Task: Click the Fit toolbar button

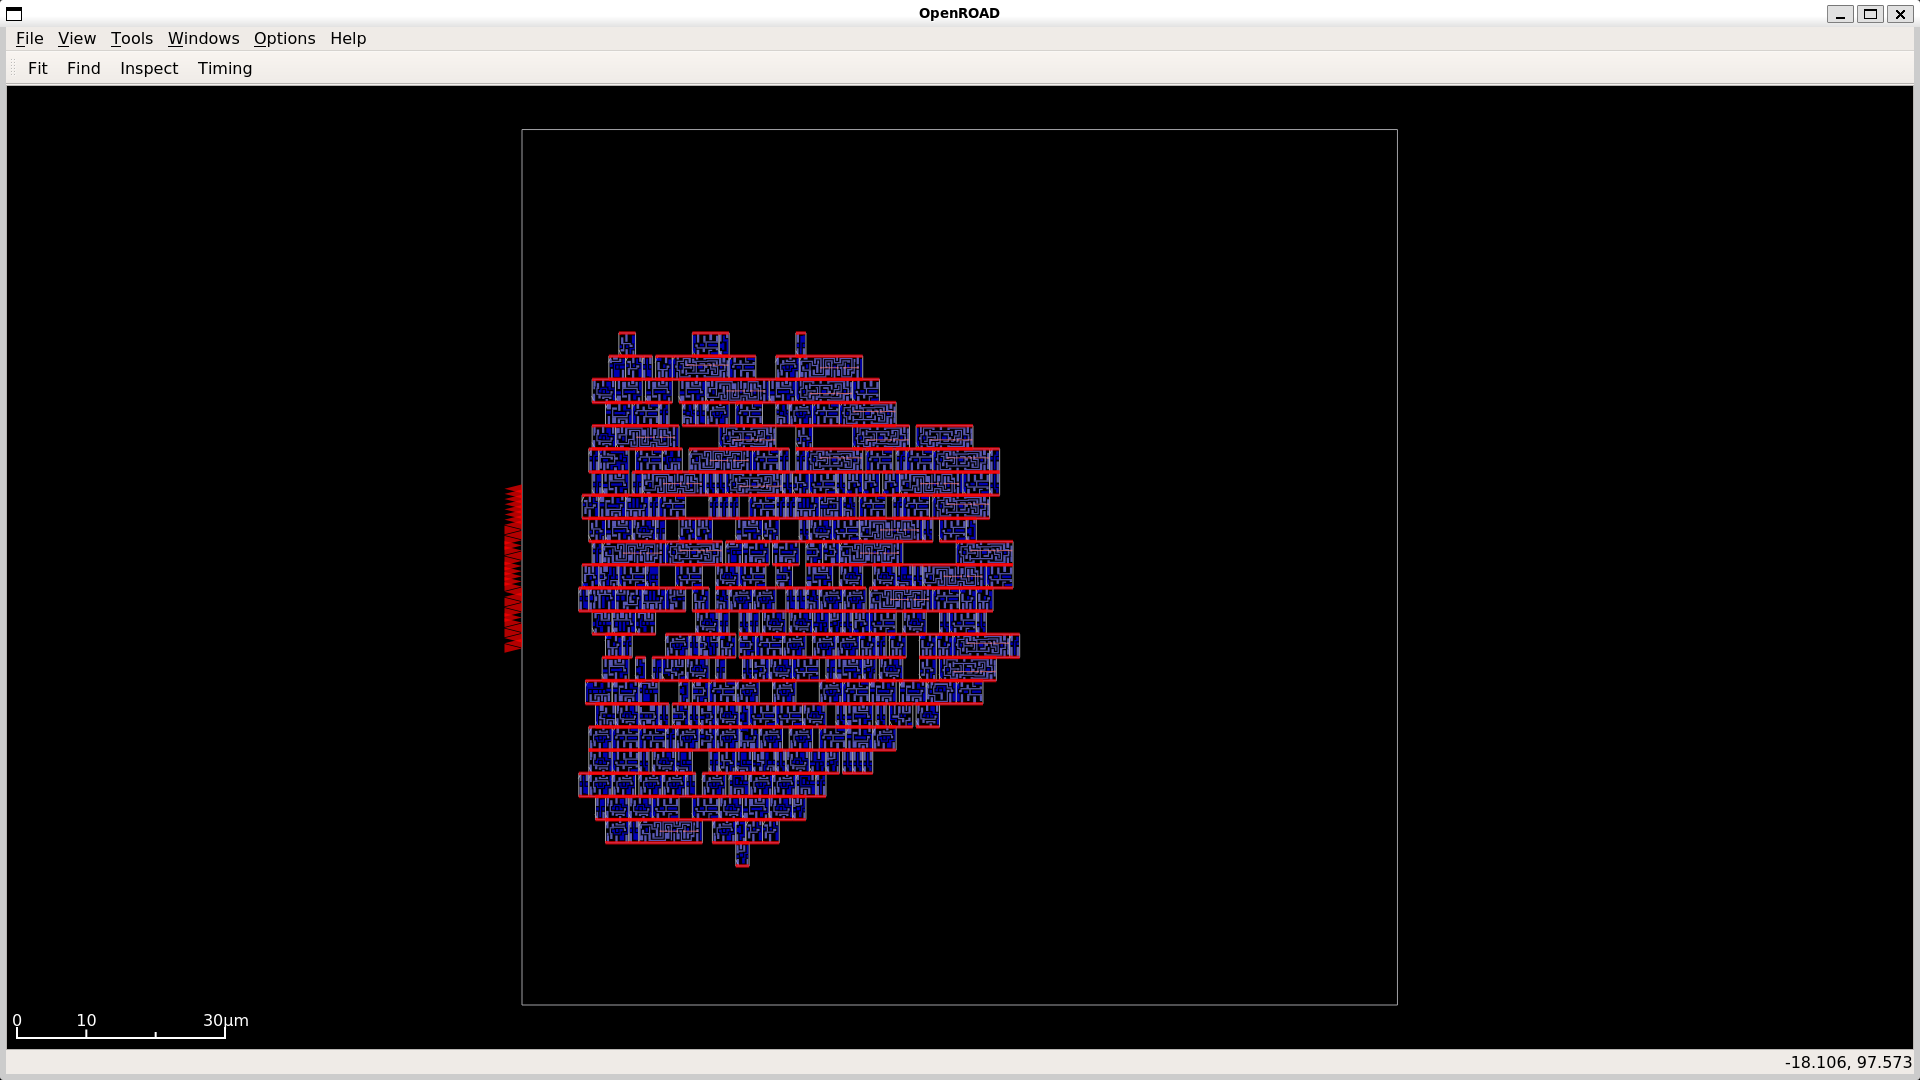Action: click(37, 68)
